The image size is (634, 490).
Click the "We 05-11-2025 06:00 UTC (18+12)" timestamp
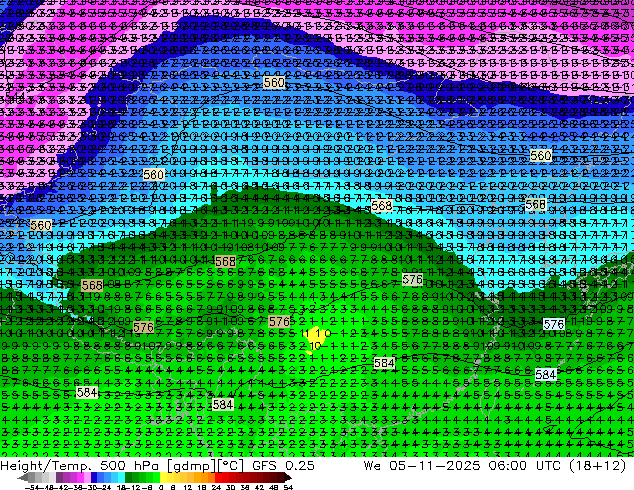point(495,465)
